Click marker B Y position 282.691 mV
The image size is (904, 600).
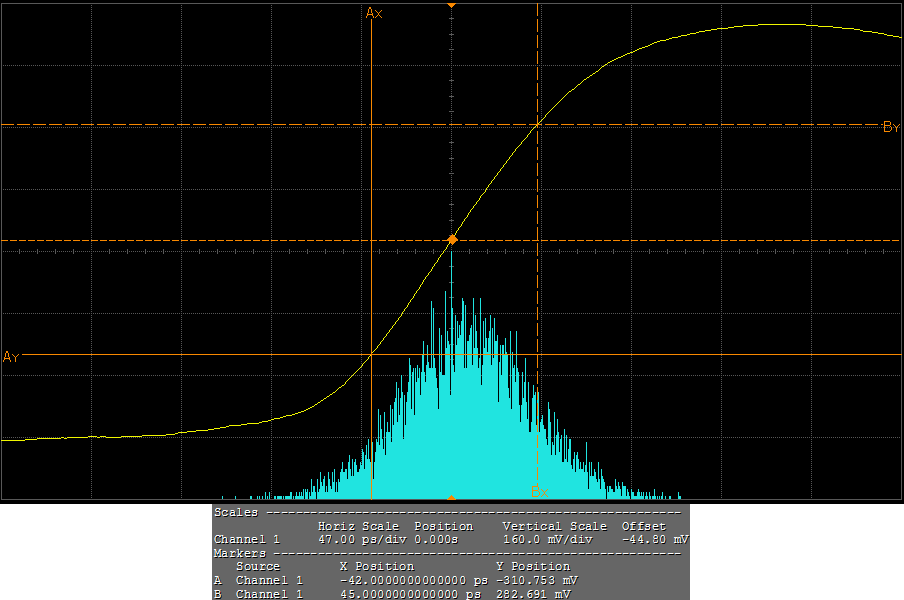[534, 594]
